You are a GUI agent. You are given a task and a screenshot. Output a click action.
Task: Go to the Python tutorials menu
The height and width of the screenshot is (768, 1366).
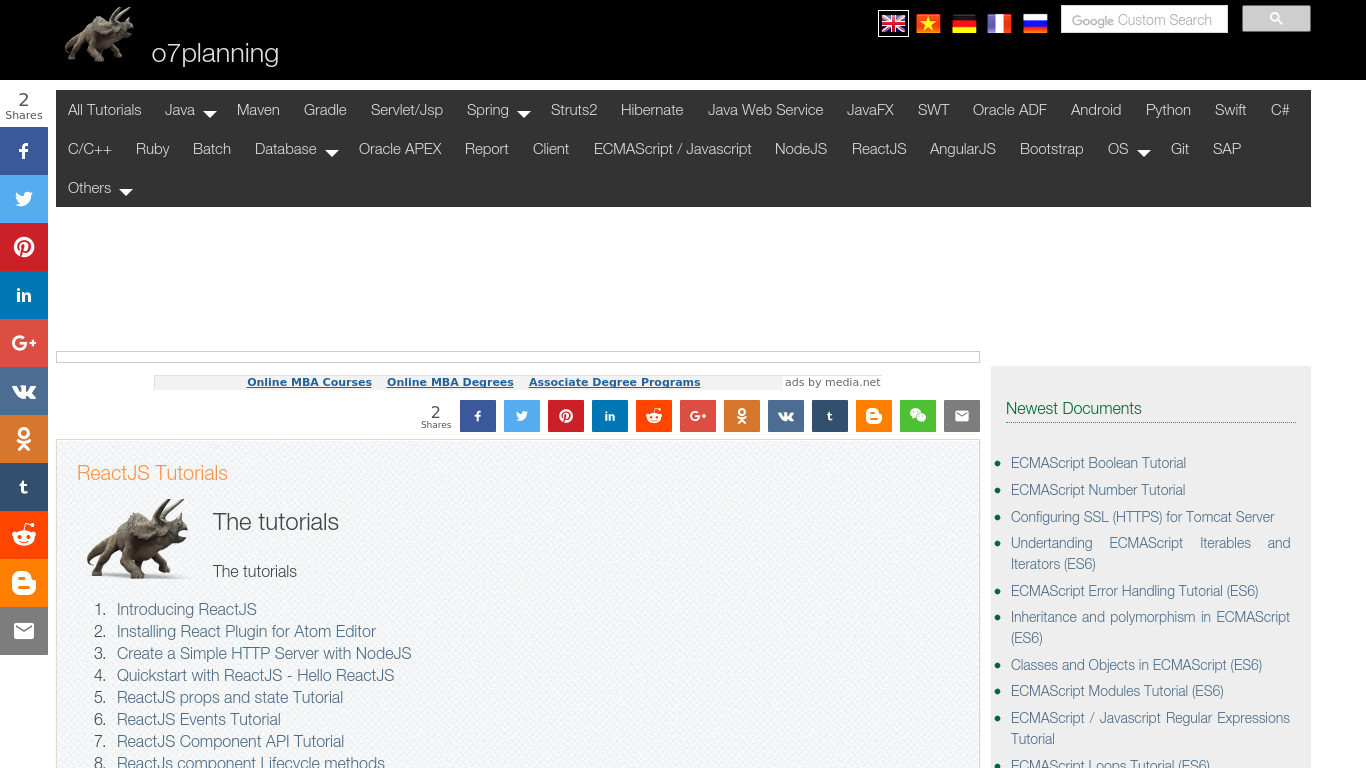[x=1168, y=110]
